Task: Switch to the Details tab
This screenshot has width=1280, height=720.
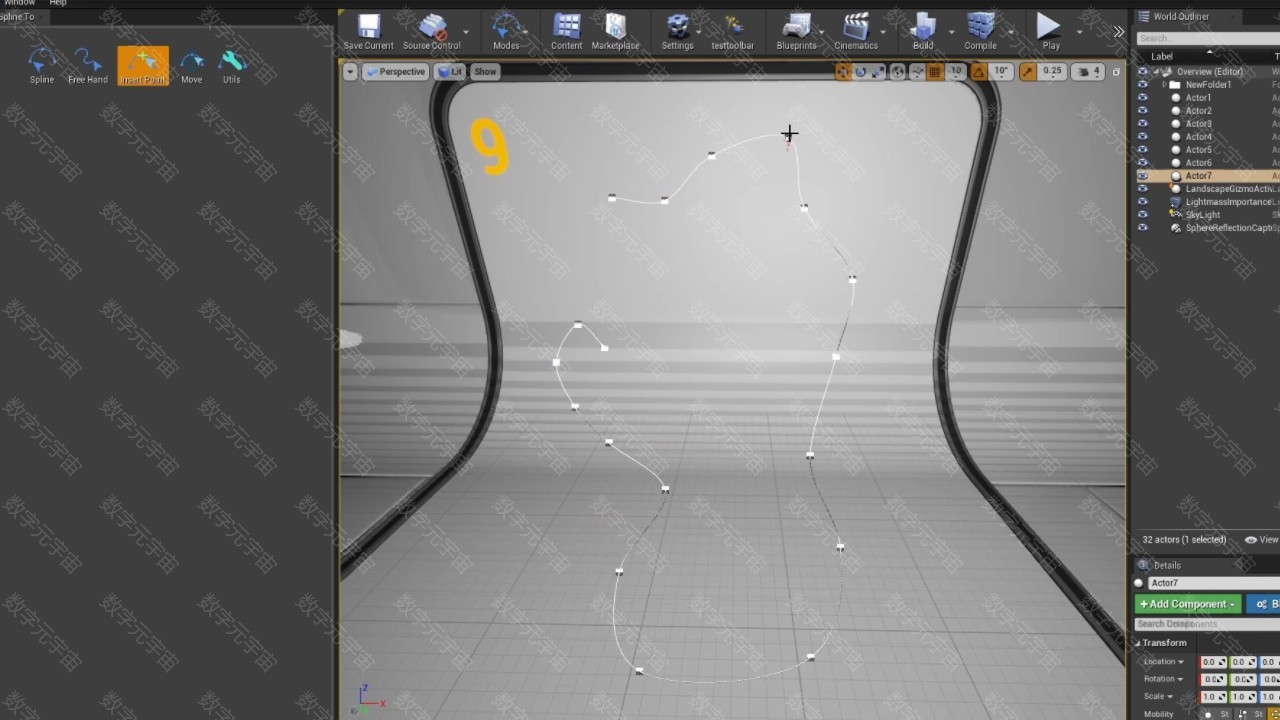Action: [1167, 565]
